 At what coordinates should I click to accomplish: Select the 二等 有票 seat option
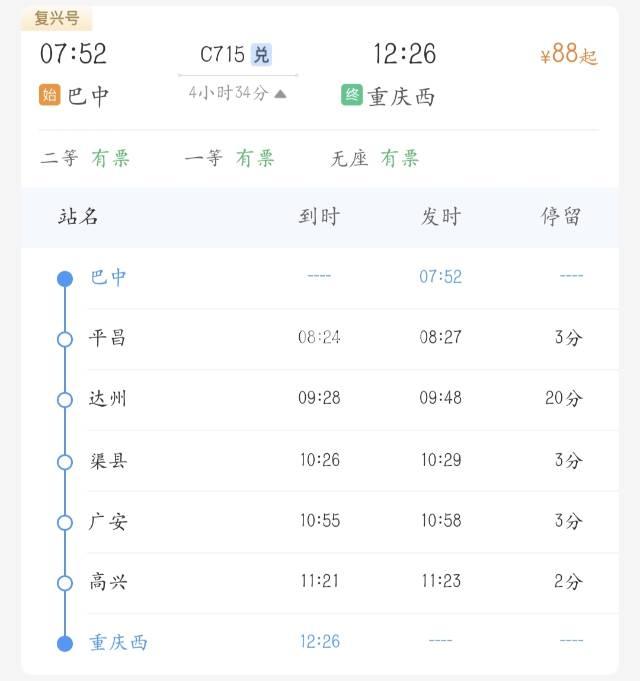85,158
